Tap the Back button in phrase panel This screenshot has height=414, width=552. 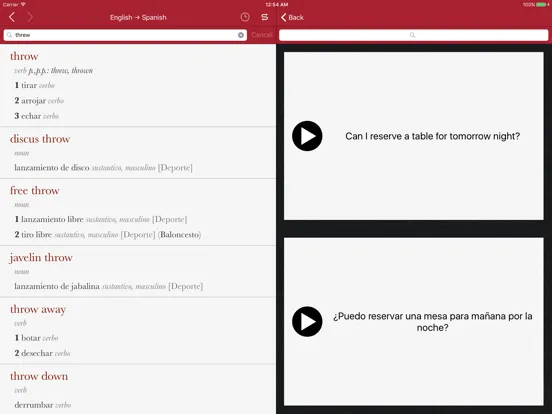point(293,17)
